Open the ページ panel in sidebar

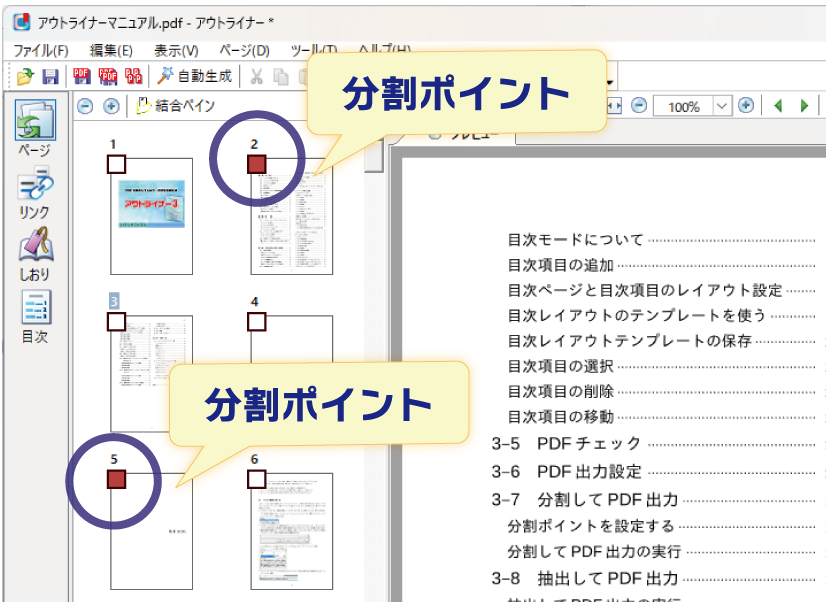35,128
